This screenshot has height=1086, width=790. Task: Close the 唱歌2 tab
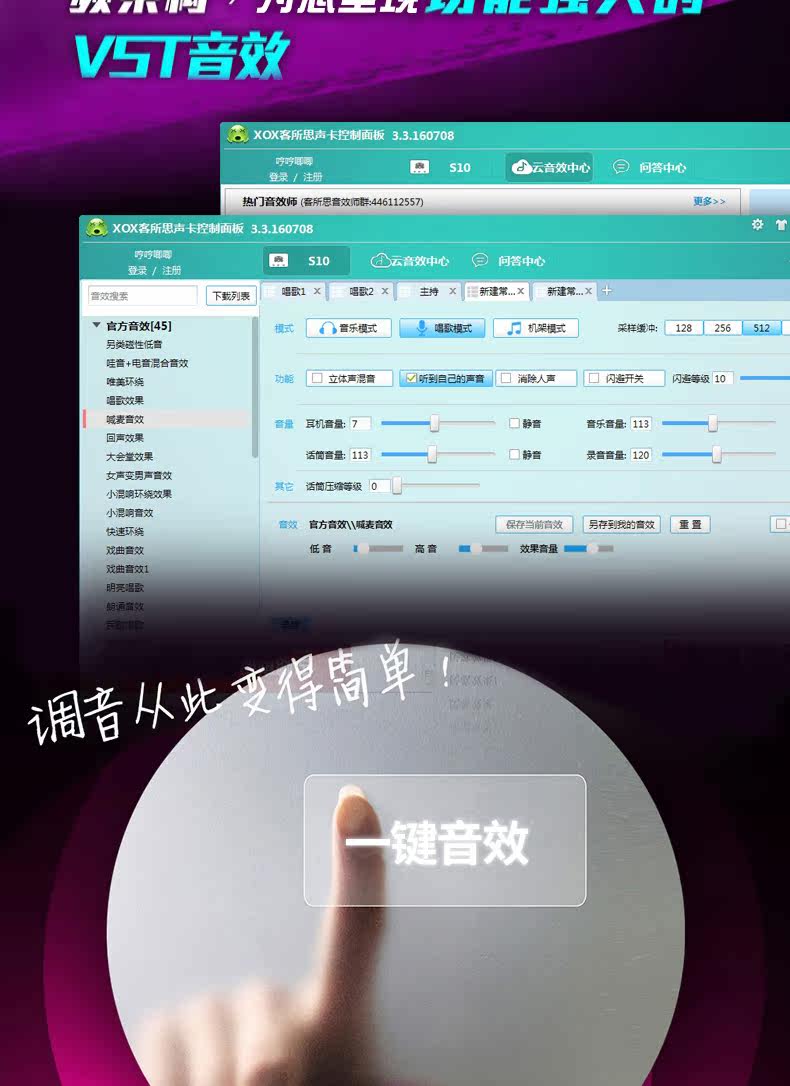(x=385, y=292)
